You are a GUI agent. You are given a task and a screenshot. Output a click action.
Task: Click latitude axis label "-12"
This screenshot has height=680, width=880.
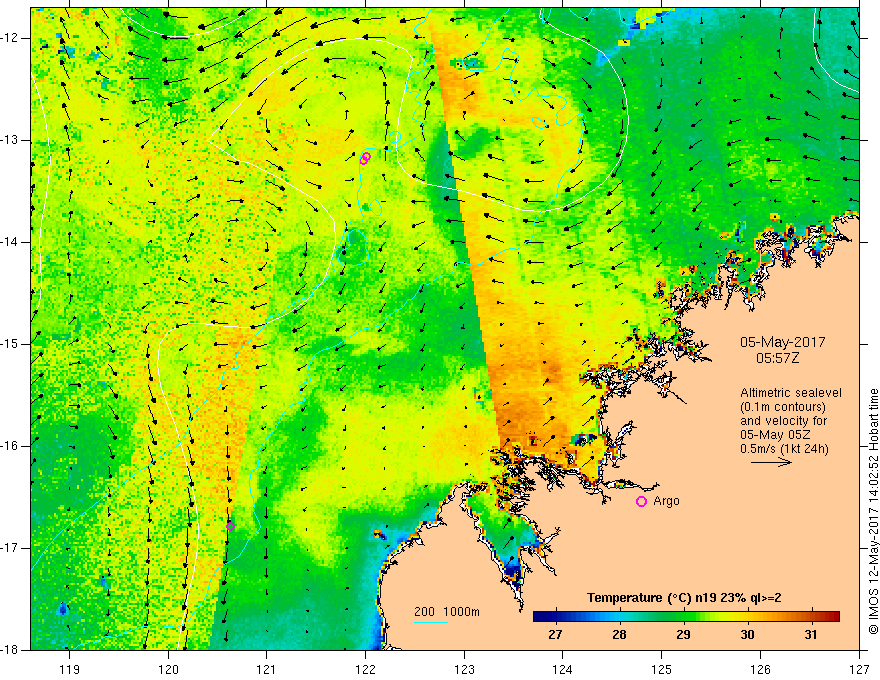click(x=10, y=38)
